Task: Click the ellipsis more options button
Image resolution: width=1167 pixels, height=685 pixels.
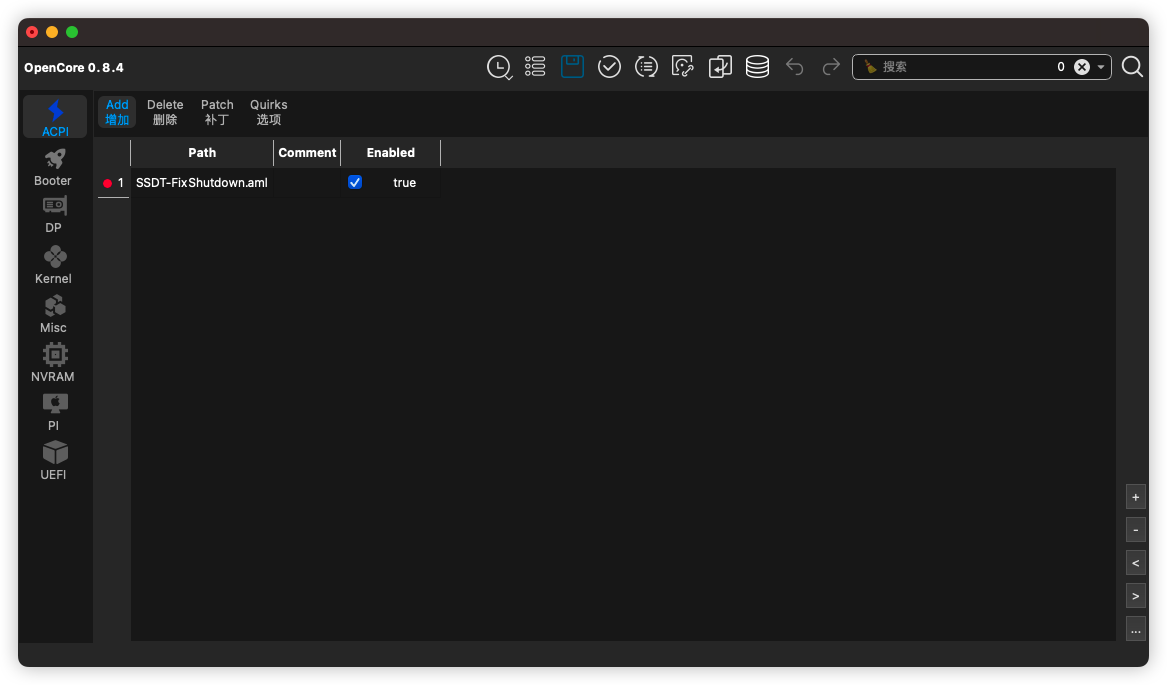Action: 1135,630
